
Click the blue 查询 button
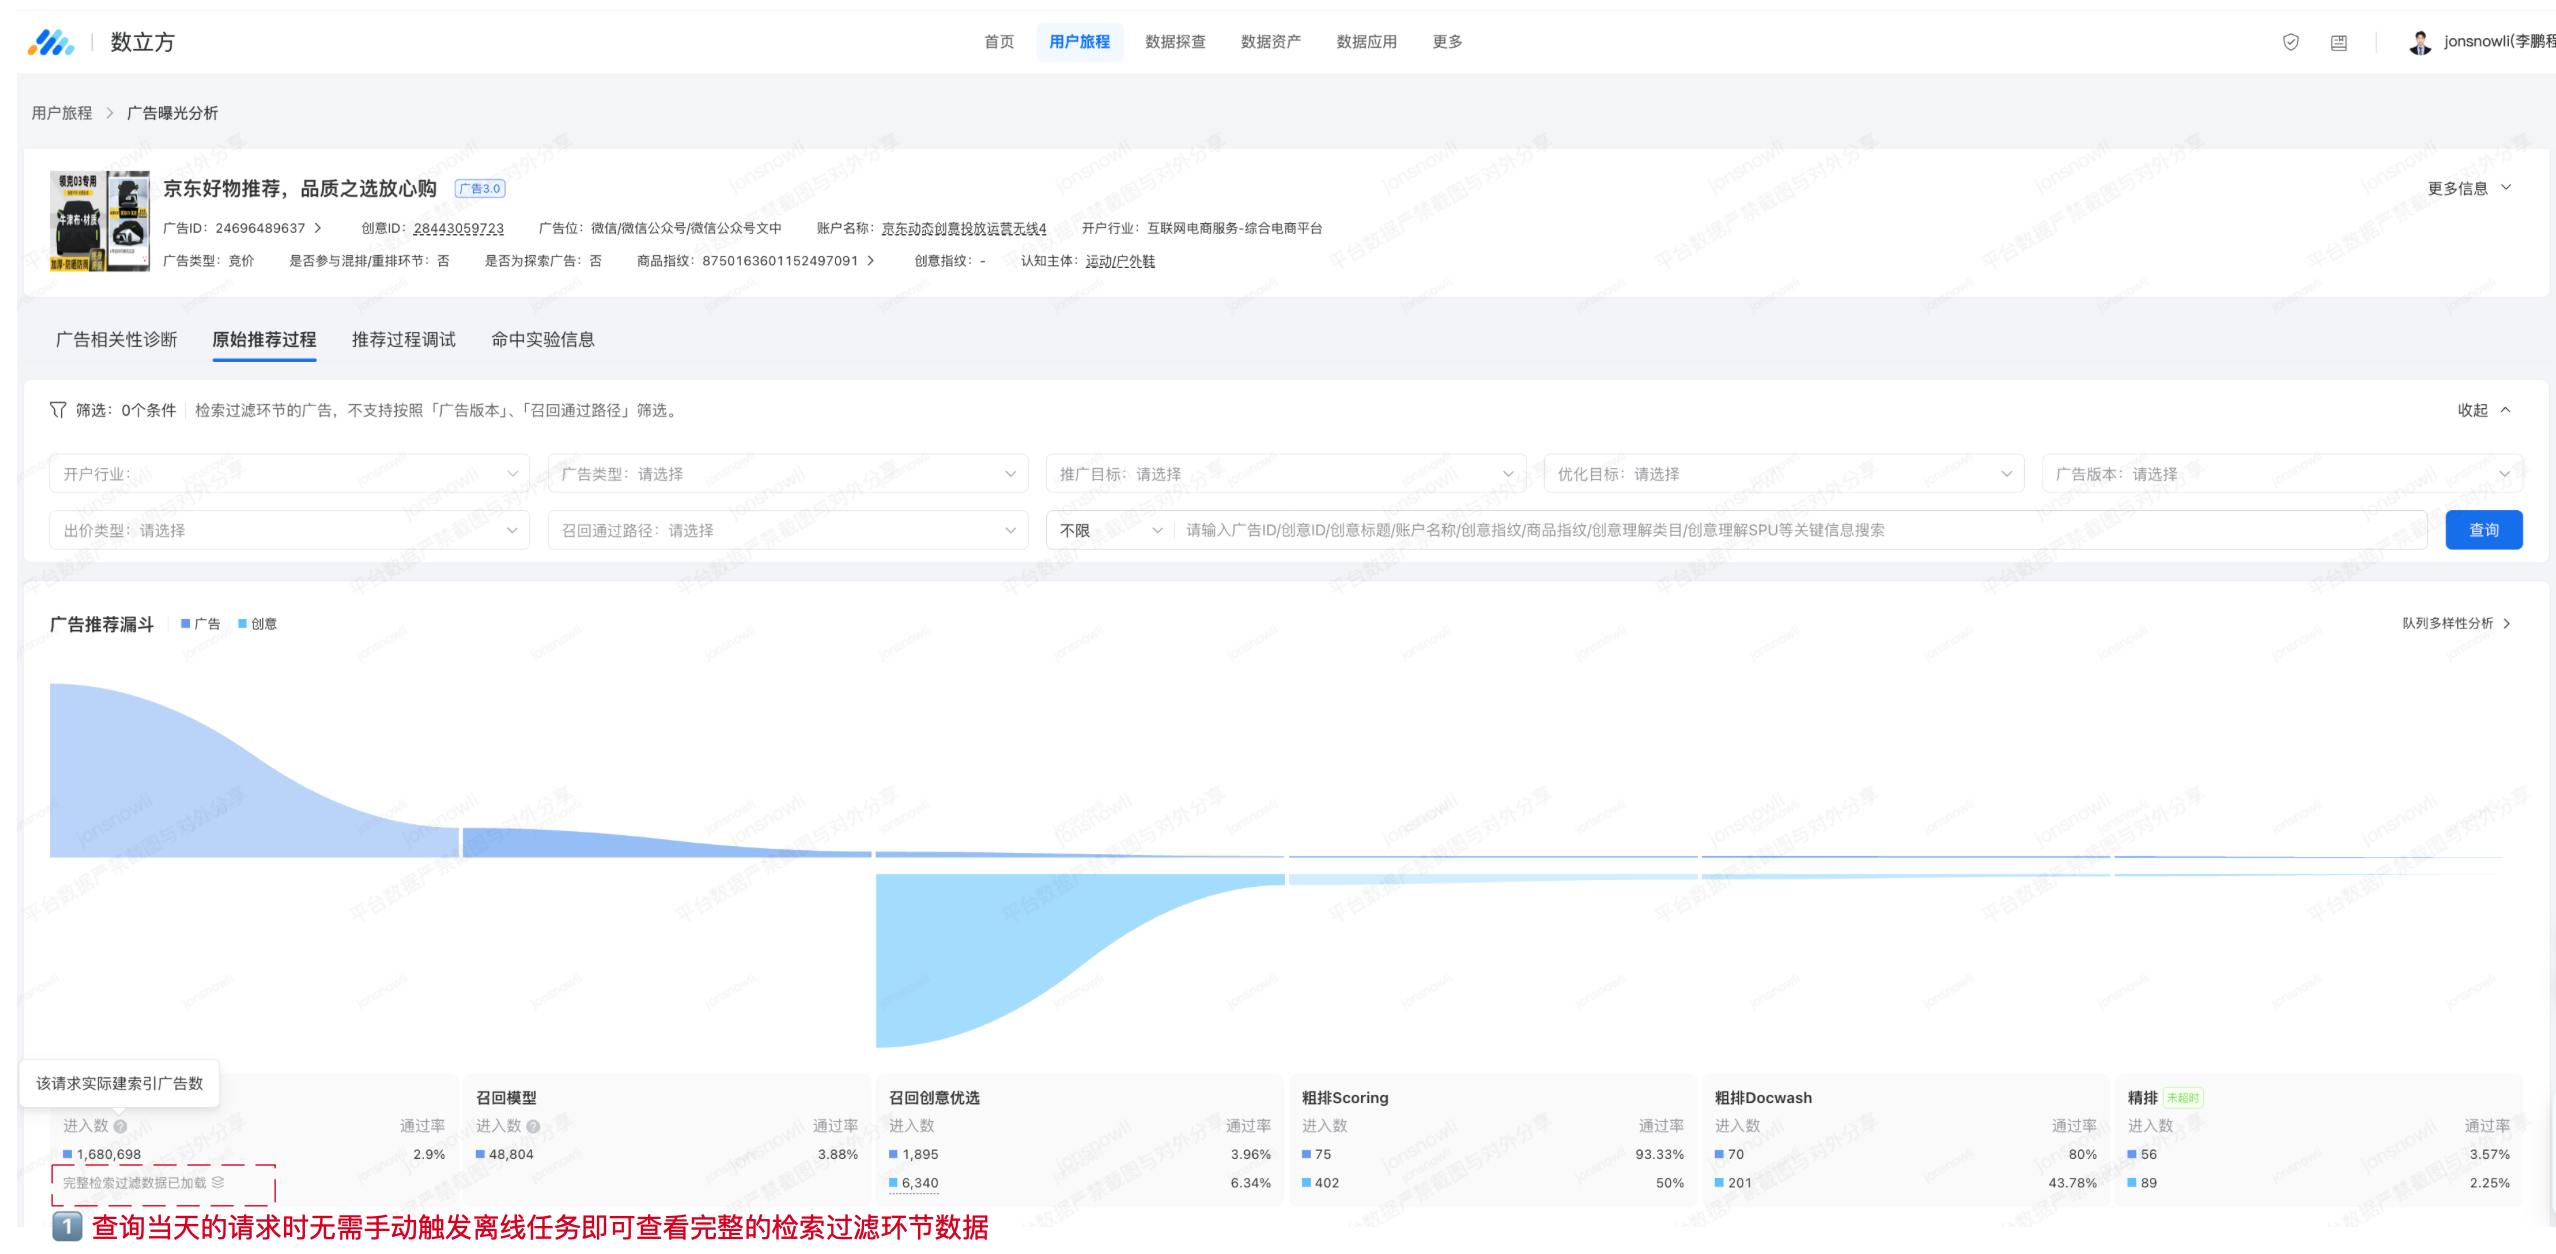pos(2483,530)
